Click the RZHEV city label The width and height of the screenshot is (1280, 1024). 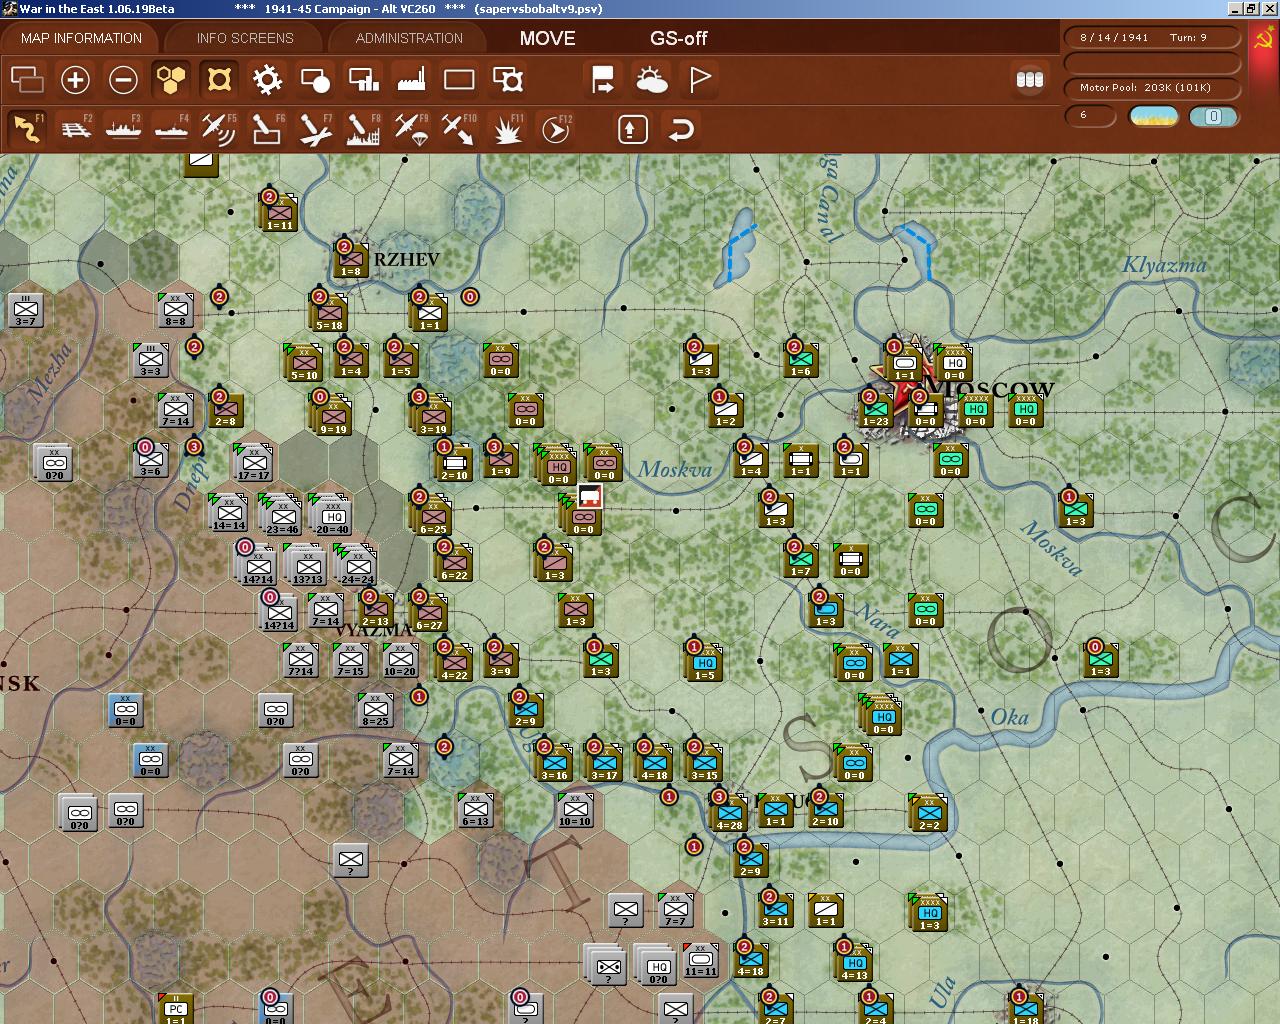coord(406,259)
